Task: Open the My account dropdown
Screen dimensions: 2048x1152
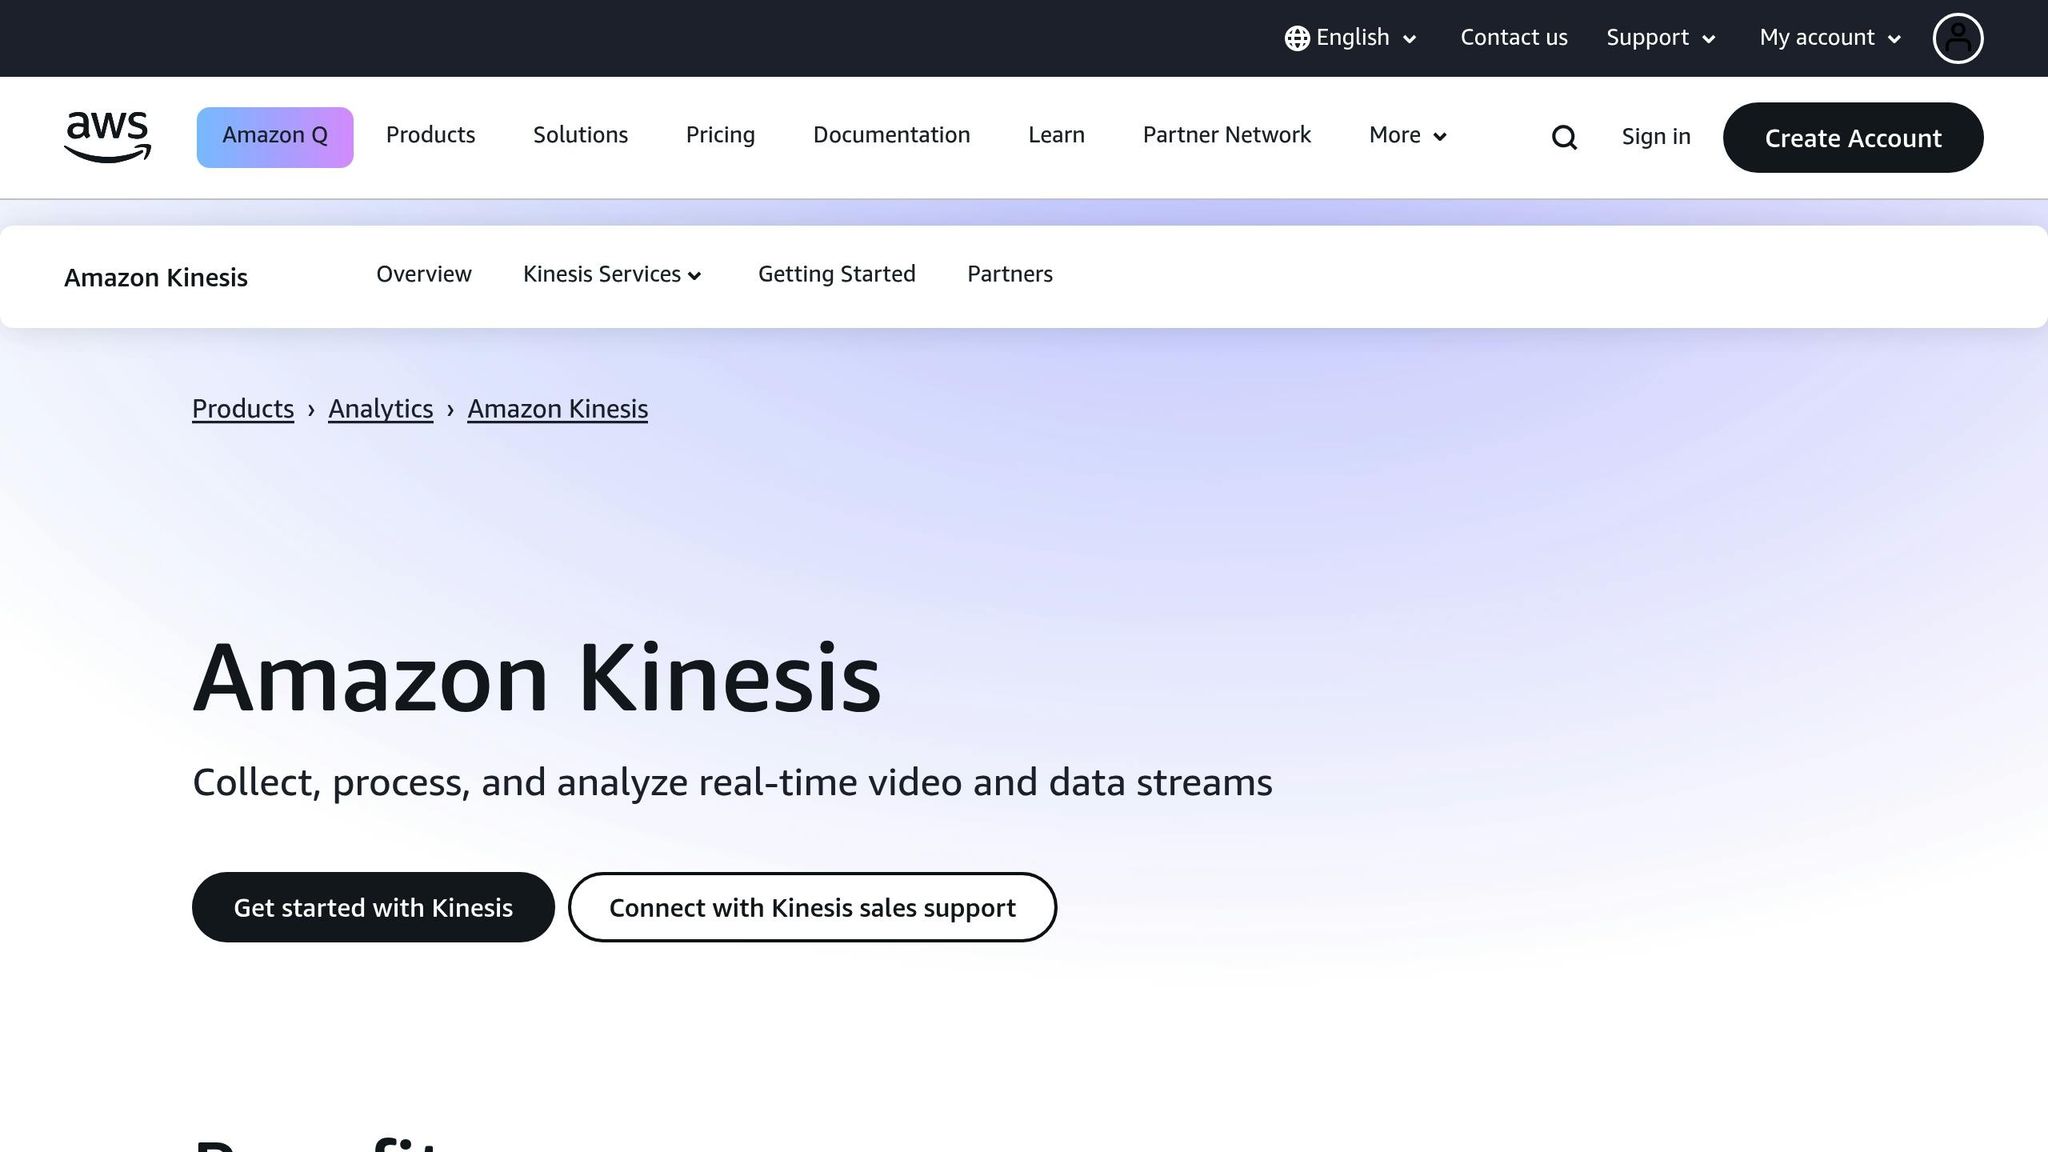Action: tap(1830, 38)
